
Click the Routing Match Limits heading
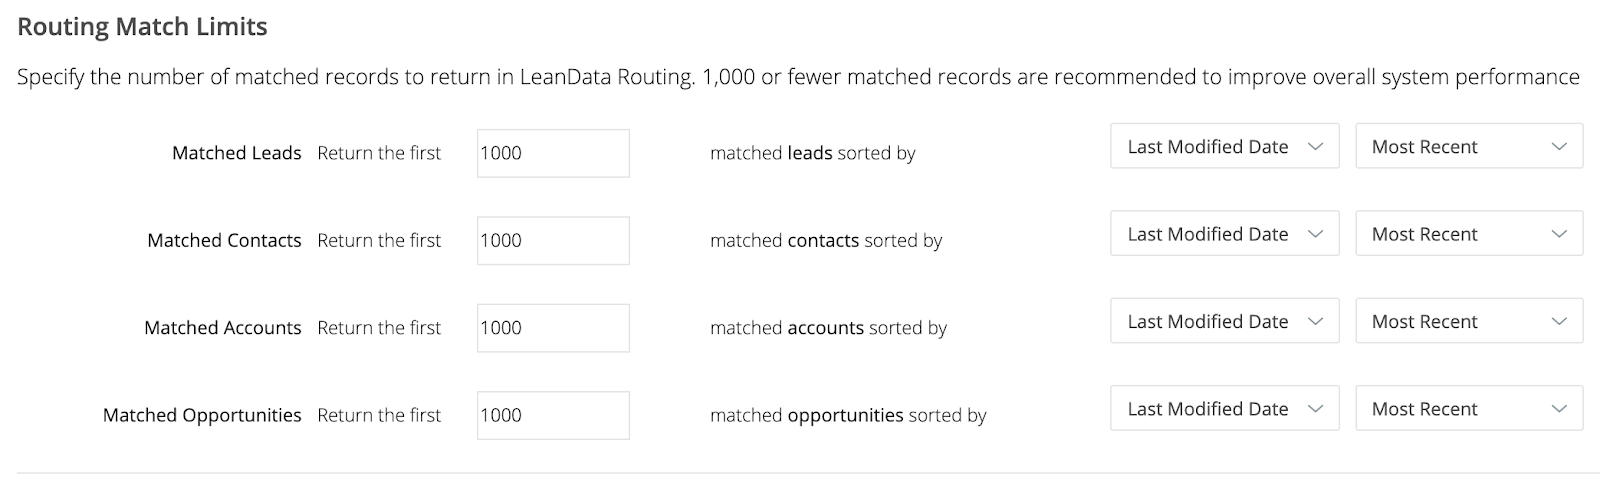[142, 27]
